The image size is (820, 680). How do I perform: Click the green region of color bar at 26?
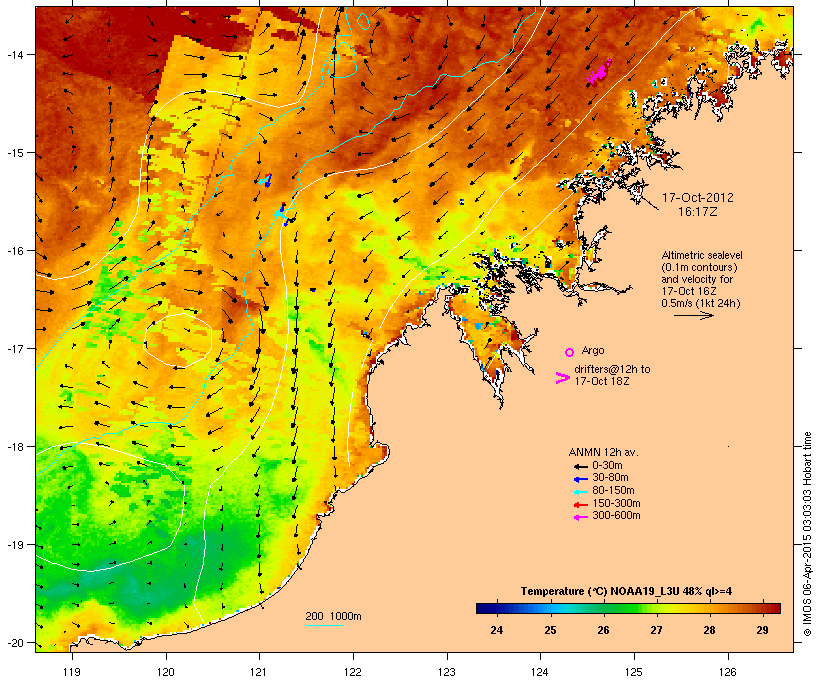click(x=603, y=608)
